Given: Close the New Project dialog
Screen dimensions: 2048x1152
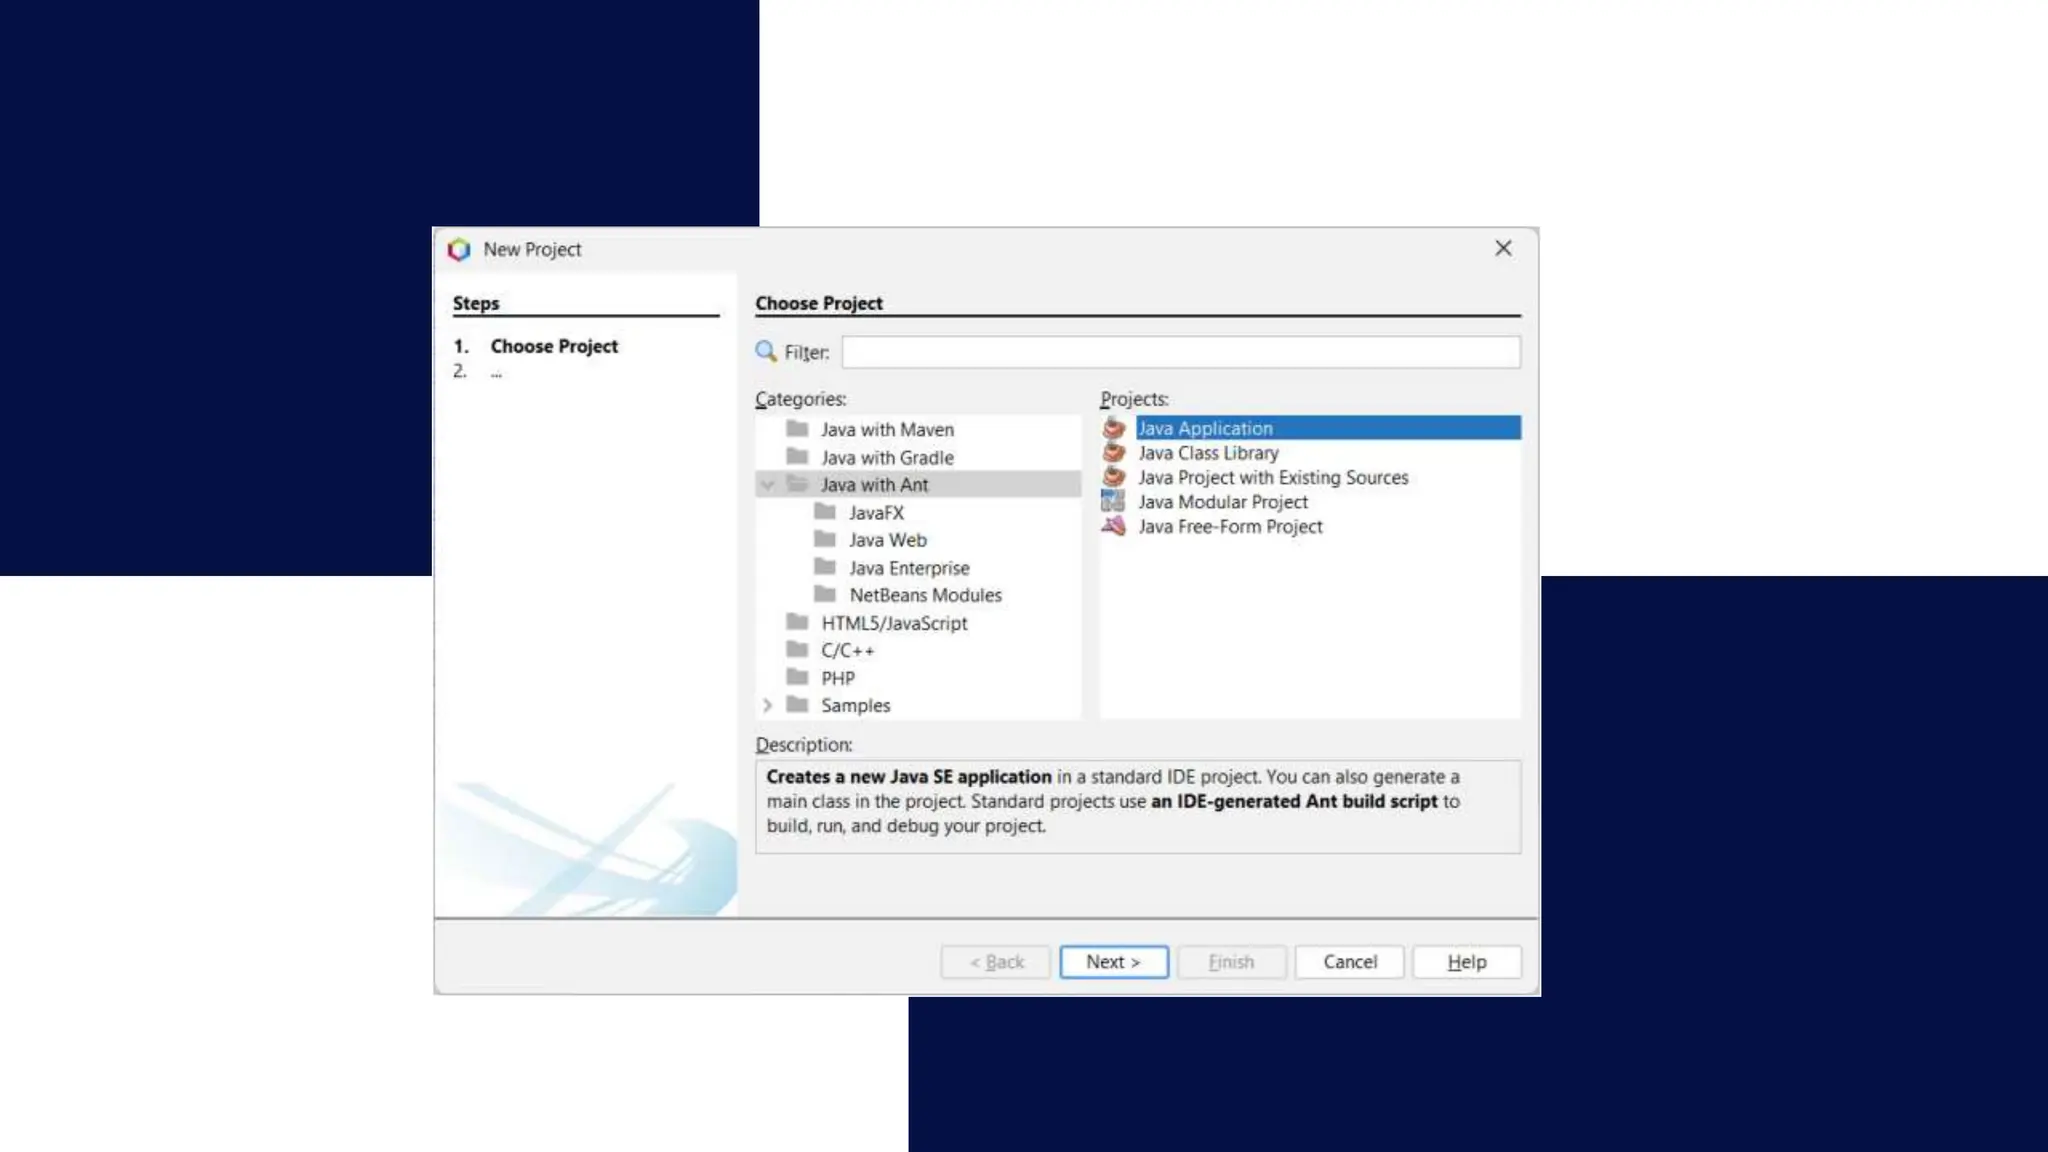Looking at the screenshot, I should click(1502, 248).
